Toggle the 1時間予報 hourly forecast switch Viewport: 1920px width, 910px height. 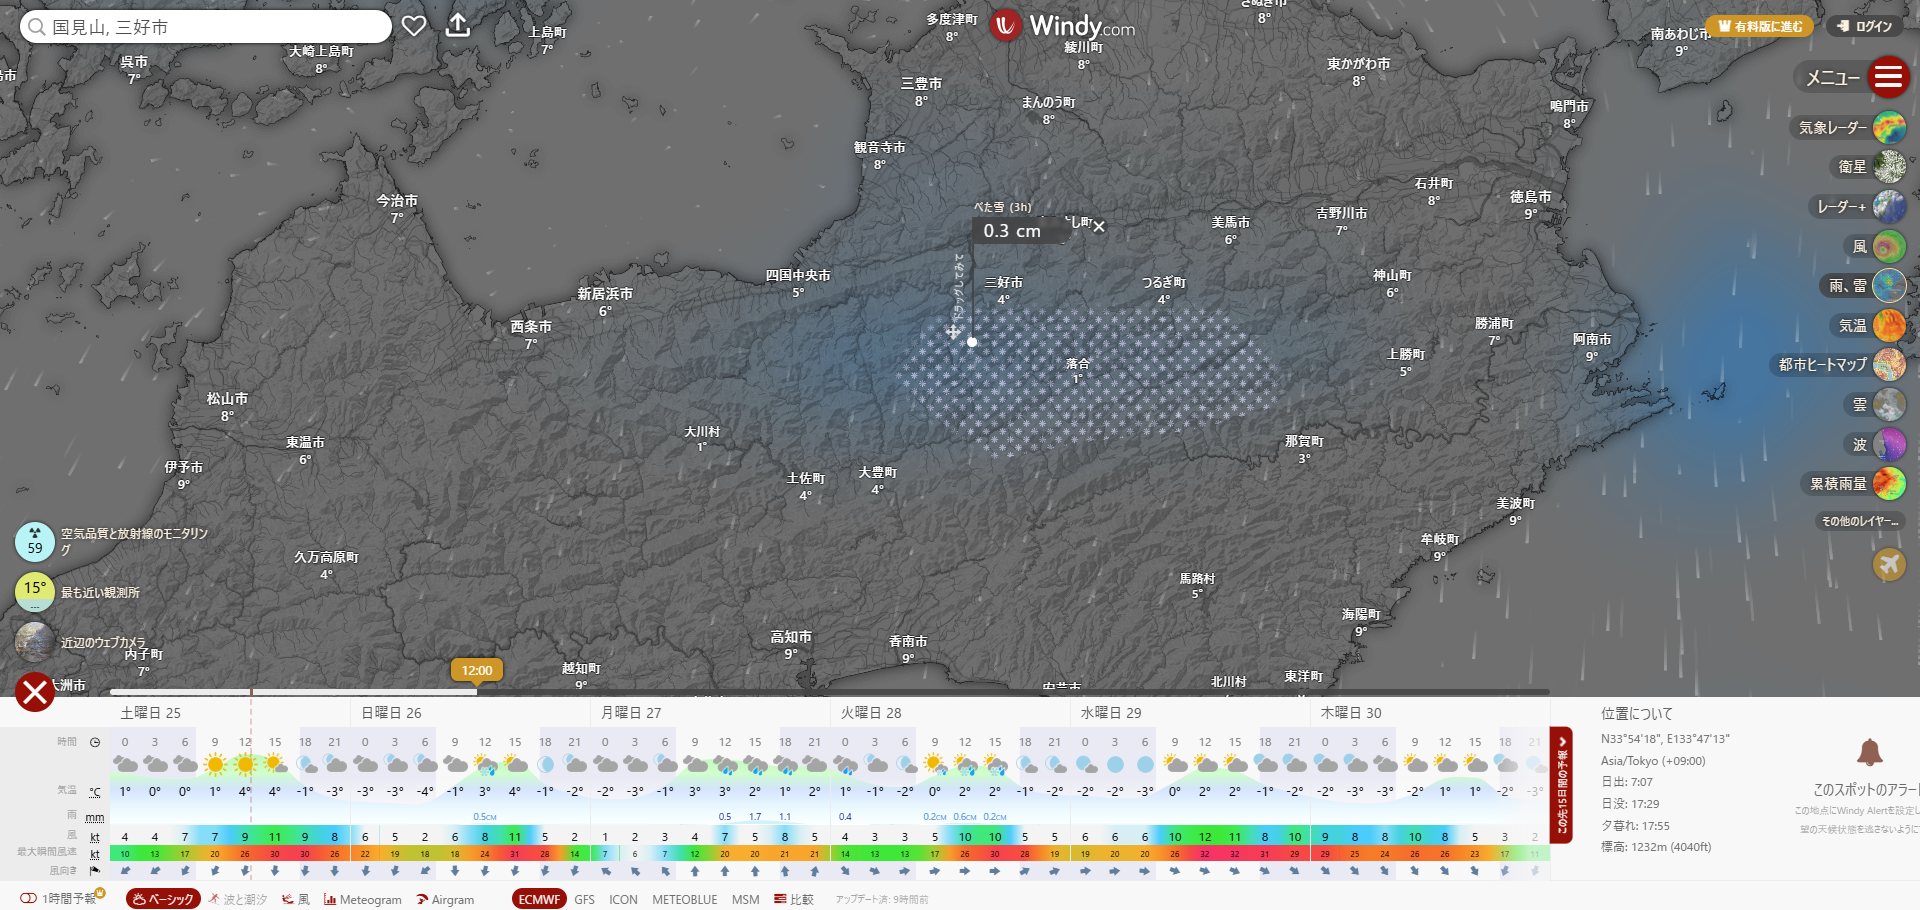(29, 898)
